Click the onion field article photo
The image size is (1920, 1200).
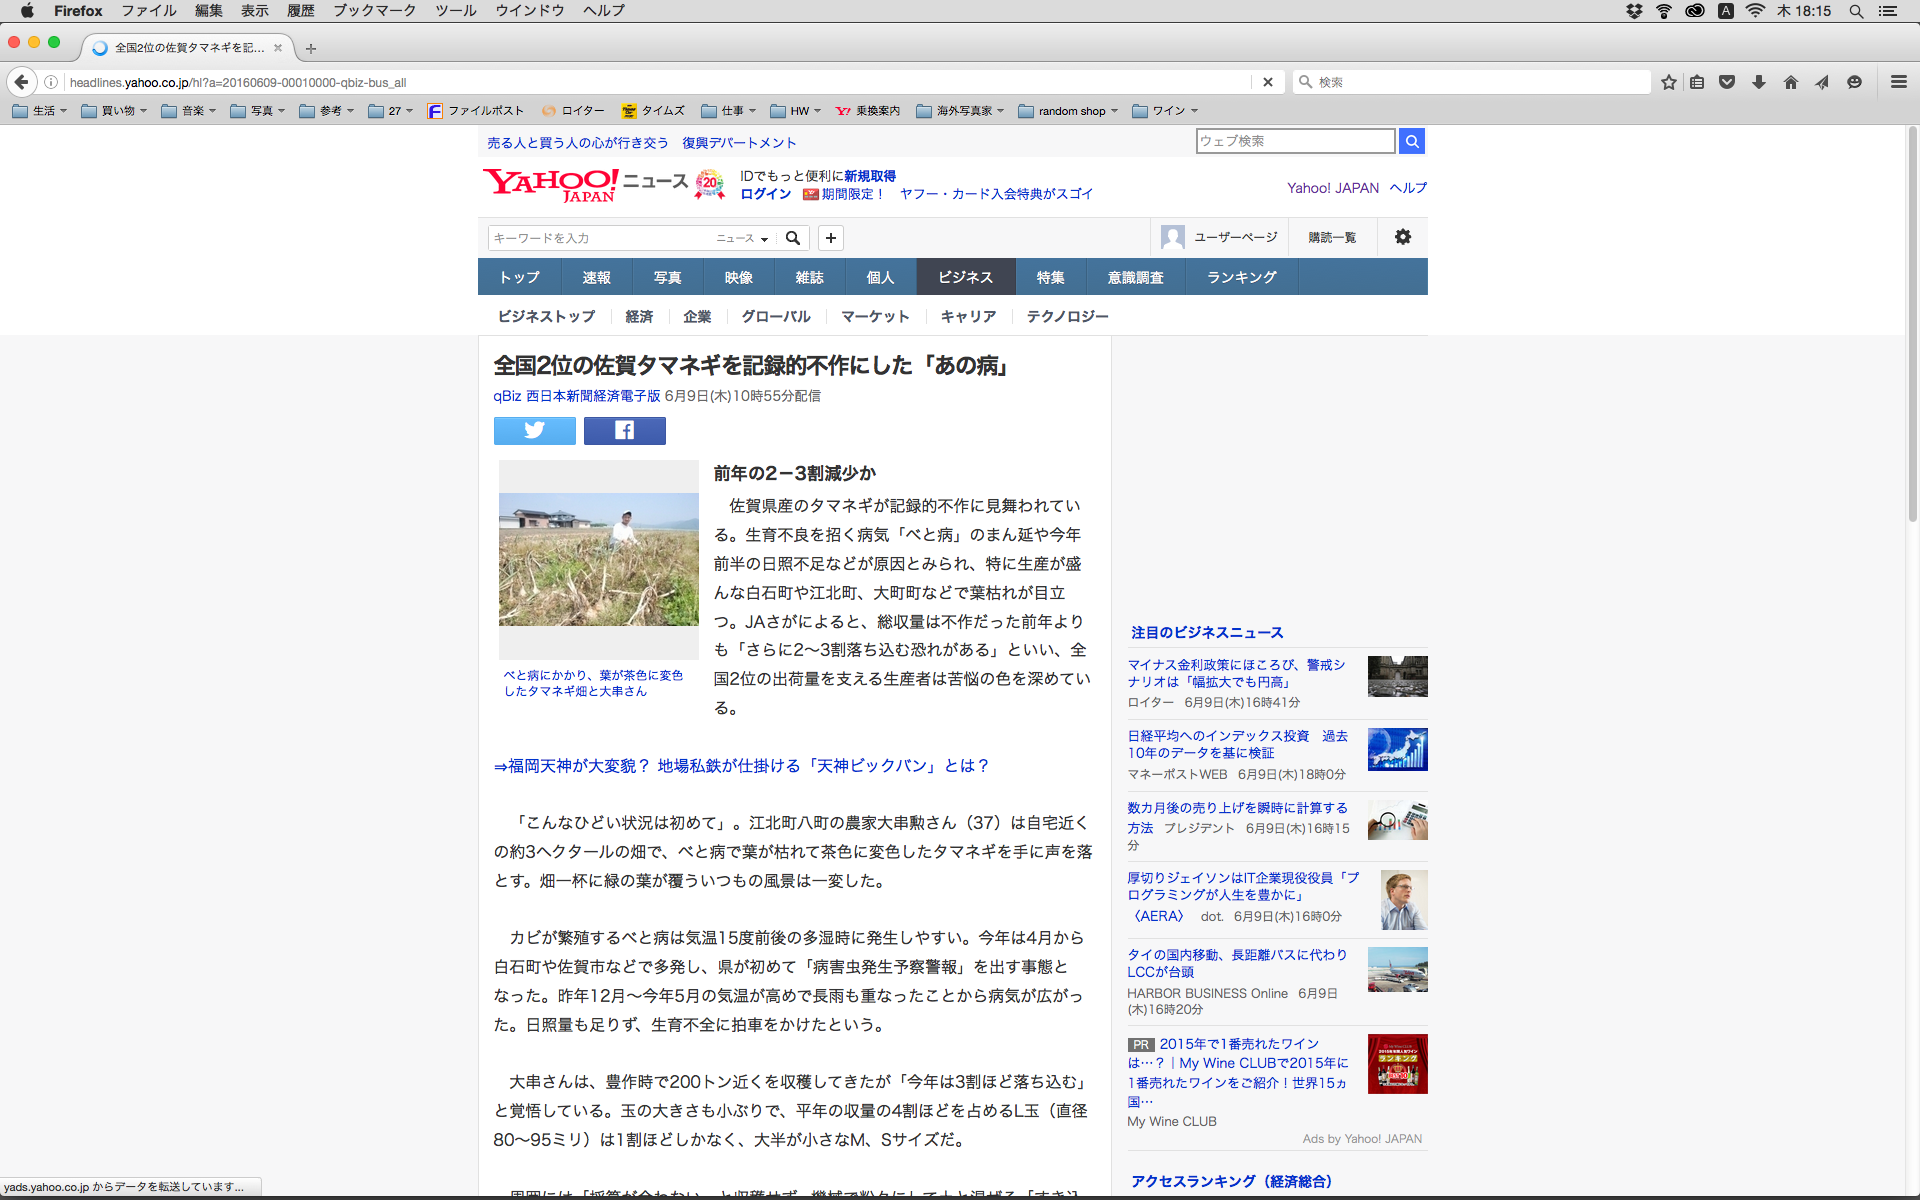pyautogui.click(x=598, y=559)
